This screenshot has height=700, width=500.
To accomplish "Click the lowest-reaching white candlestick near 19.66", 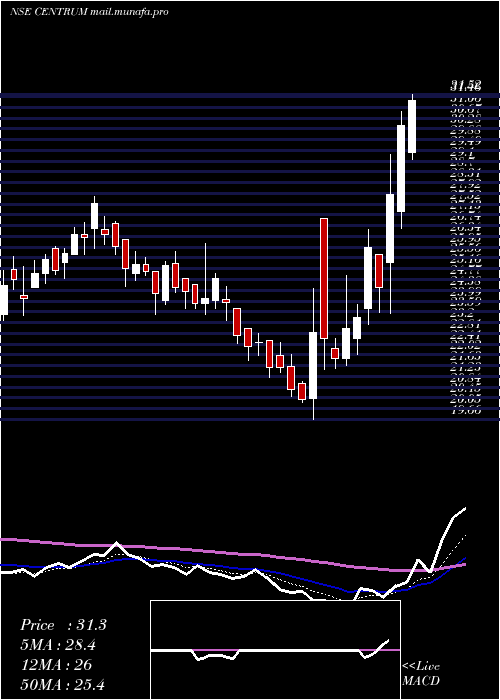I will [x=313, y=365].
